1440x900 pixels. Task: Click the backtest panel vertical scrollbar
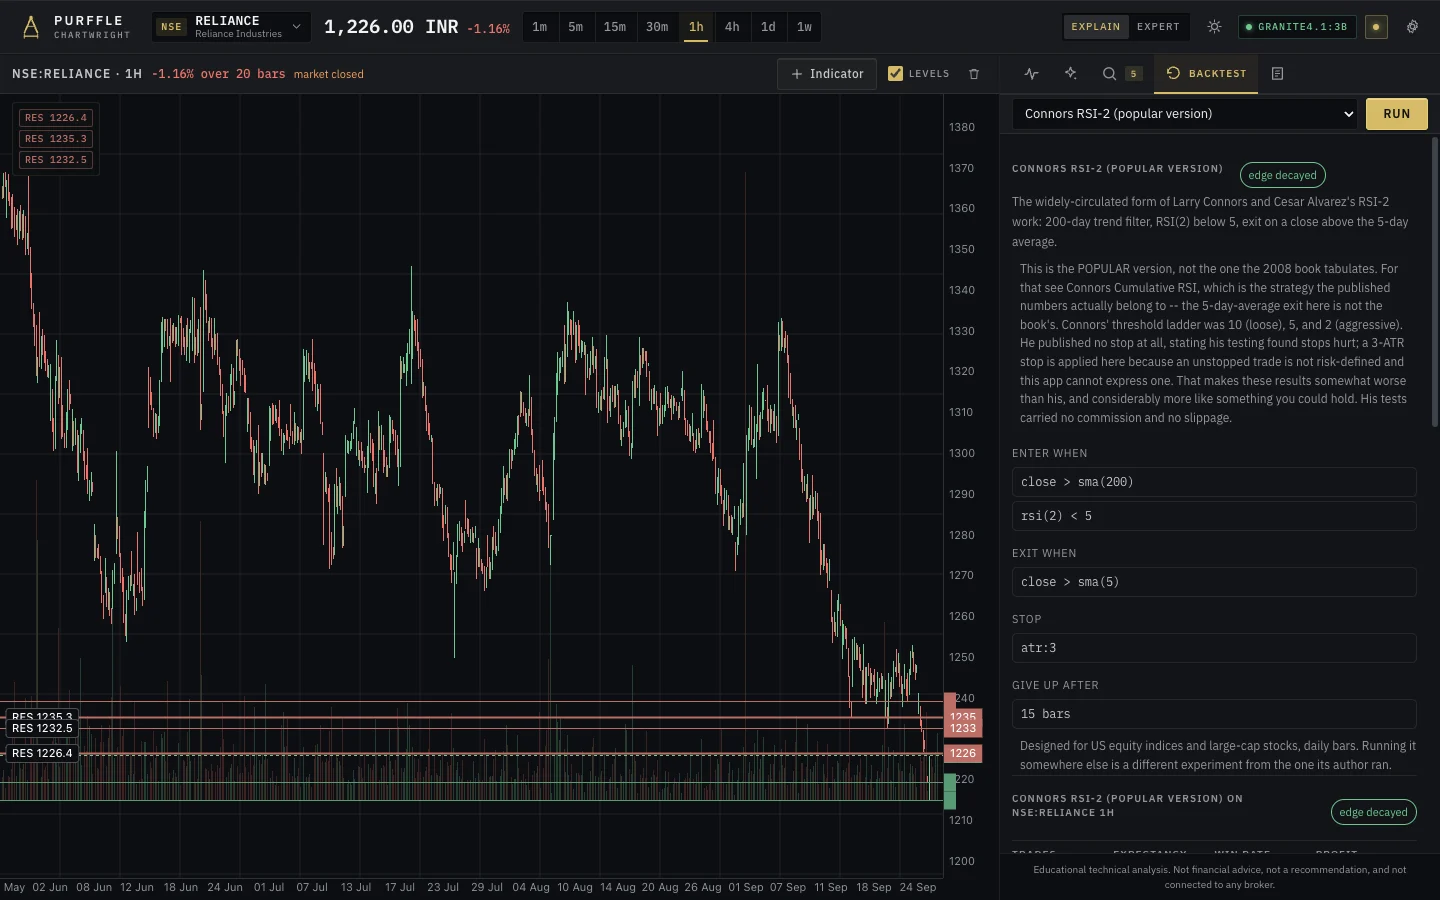coord(1435,282)
